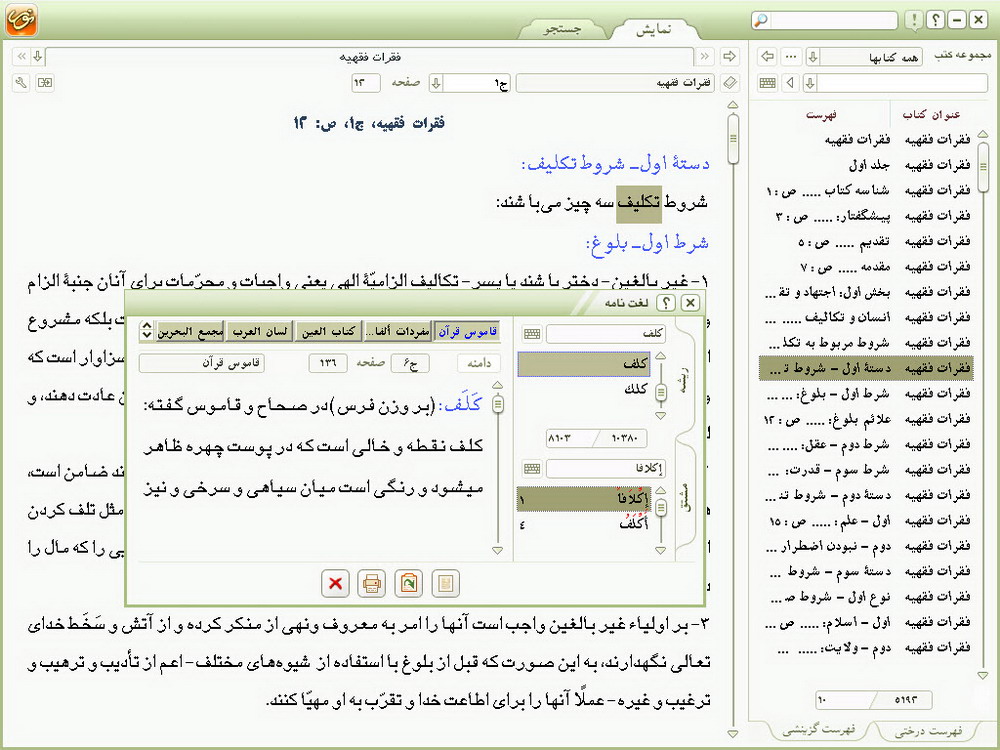Click the double chevron beside the forward arrow button
The image size is (1000, 750).
coord(705,57)
